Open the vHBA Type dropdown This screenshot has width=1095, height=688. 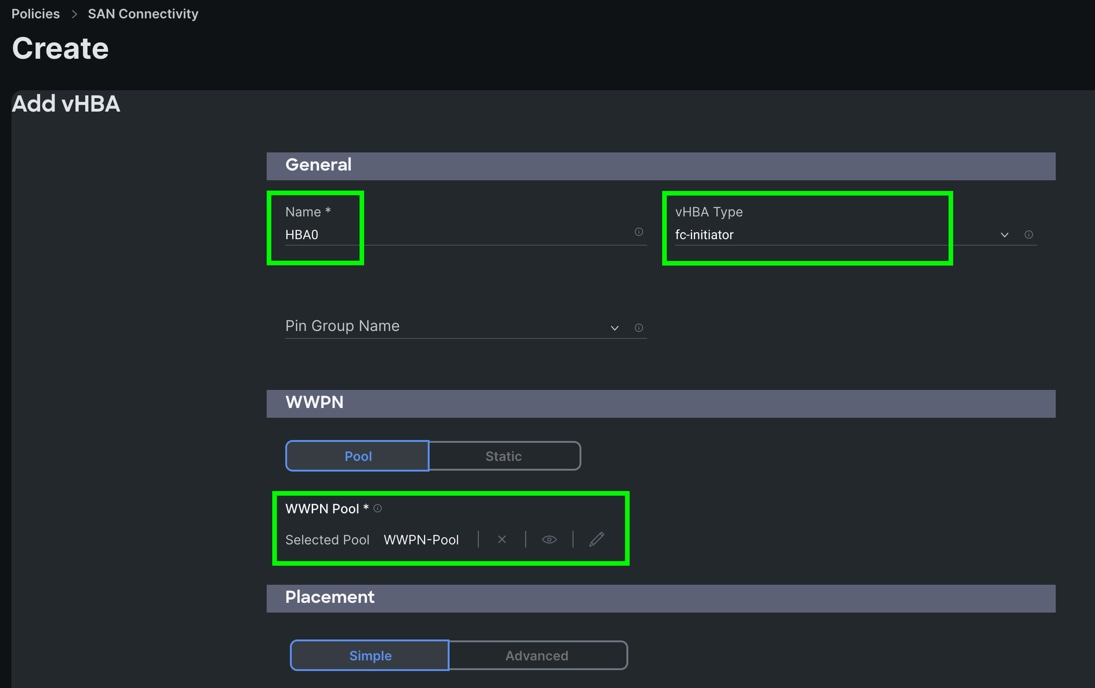click(x=840, y=235)
